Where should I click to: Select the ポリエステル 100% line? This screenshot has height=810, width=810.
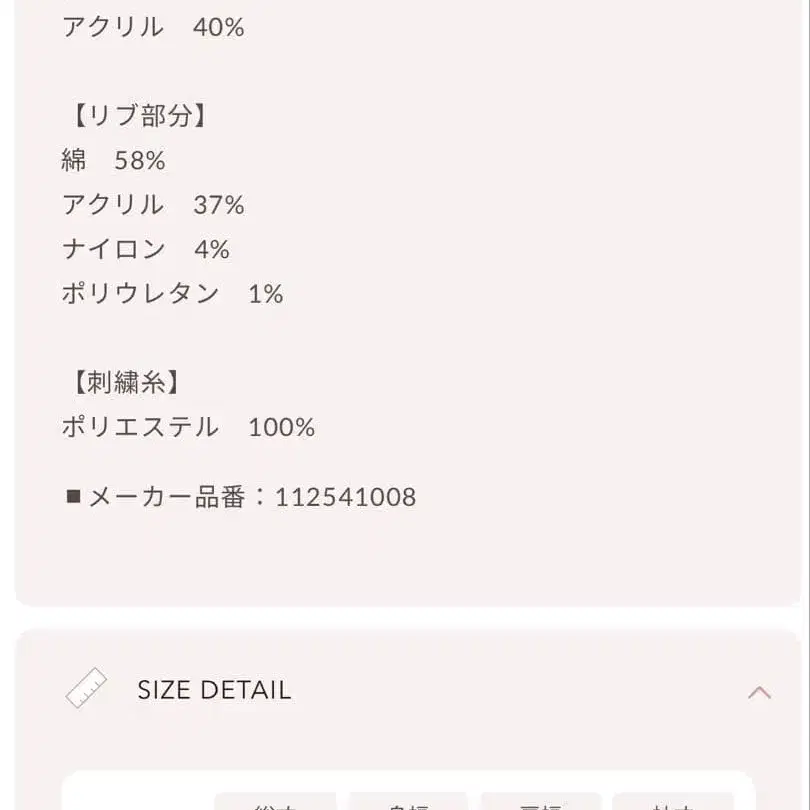tap(186, 427)
